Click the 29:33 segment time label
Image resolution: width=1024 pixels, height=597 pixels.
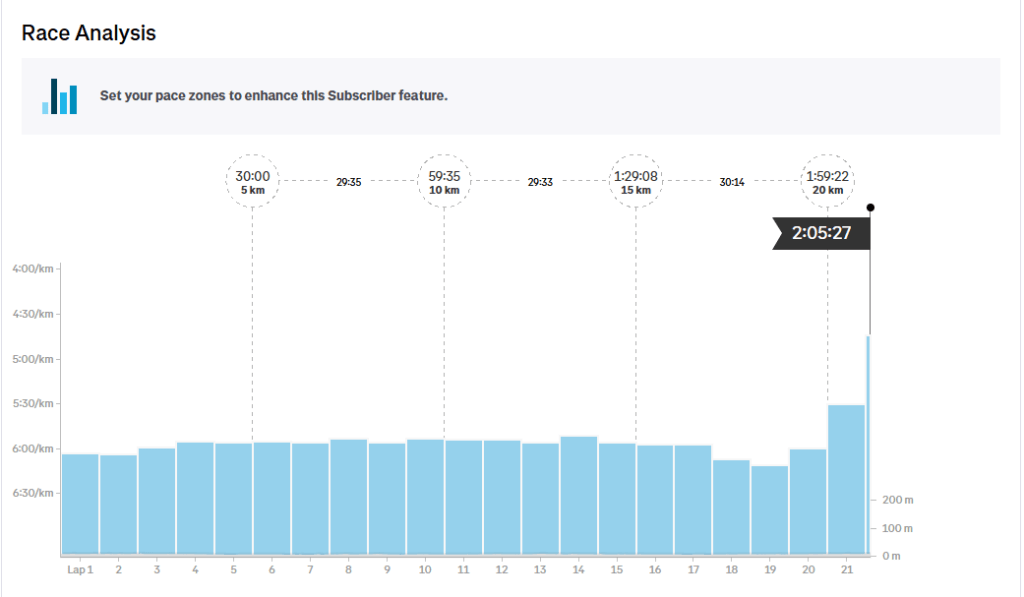click(x=540, y=182)
